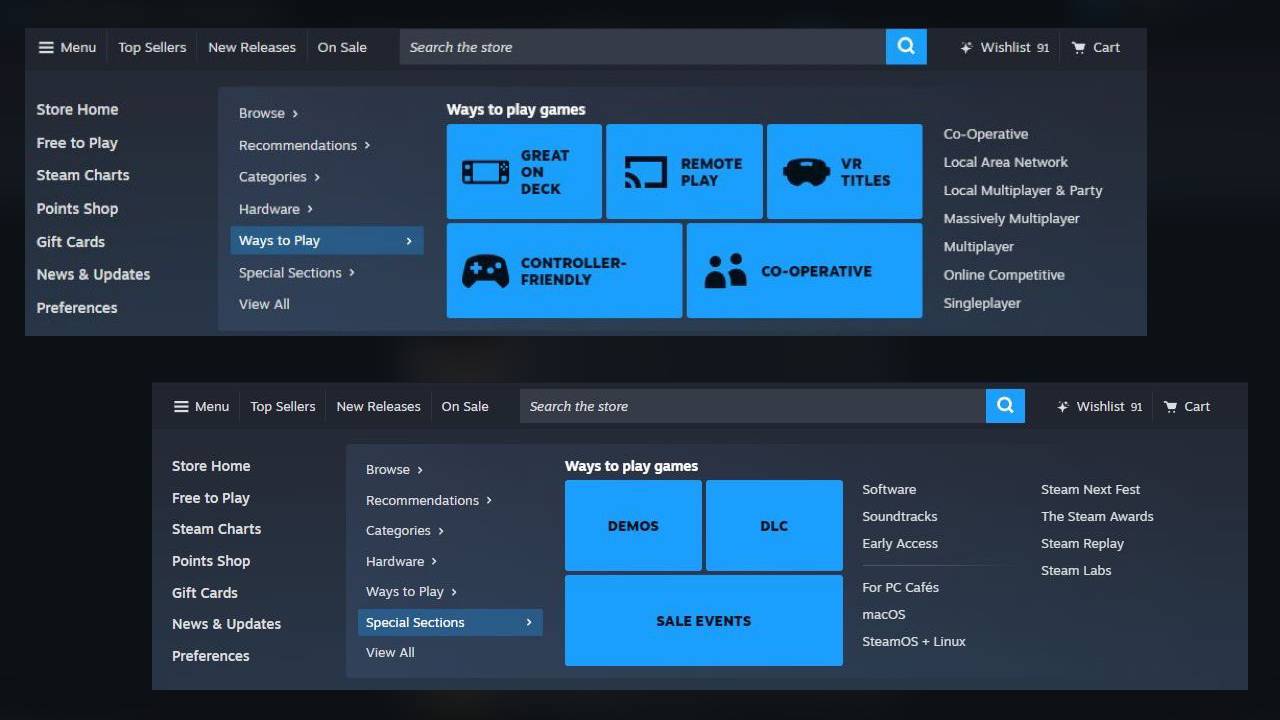
Task: Click View All in the upper panel
Action: [264, 304]
